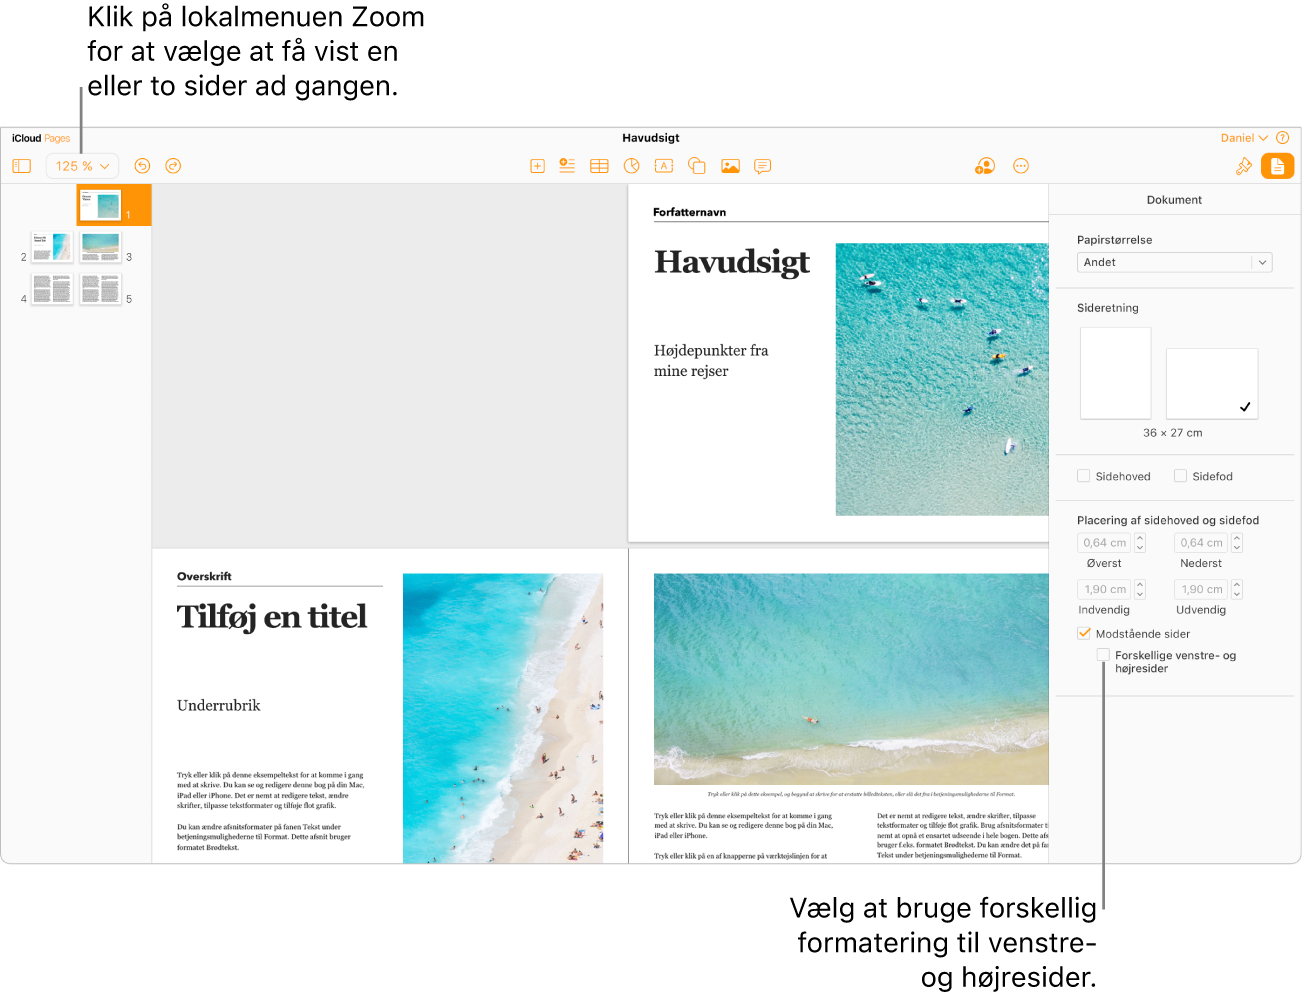Open the Daniel account menu
Image resolution: width=1303 pixels, height=1005 pixels.
pyautogui.click(x=1244, y=138)
